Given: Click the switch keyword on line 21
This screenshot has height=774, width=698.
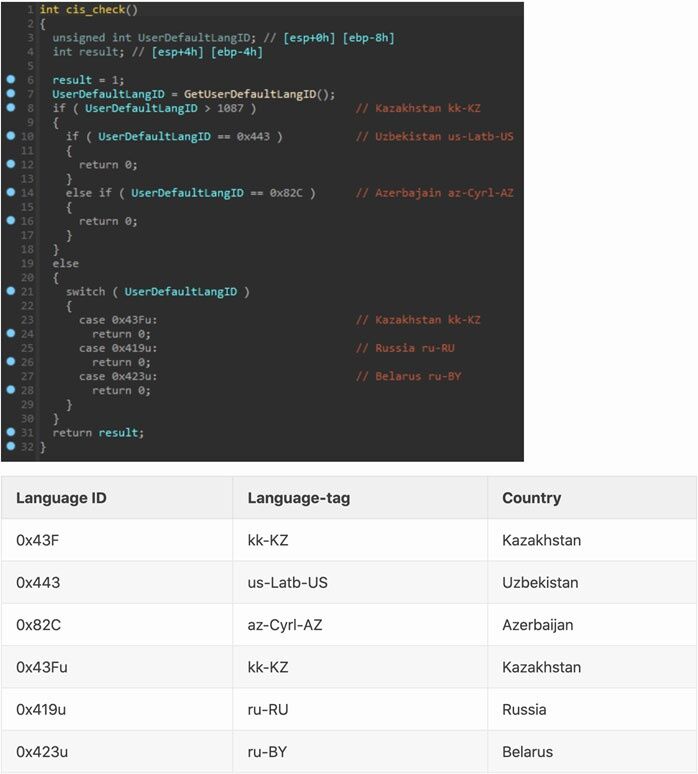Looking at the screenshot, I should pos(85,292).
